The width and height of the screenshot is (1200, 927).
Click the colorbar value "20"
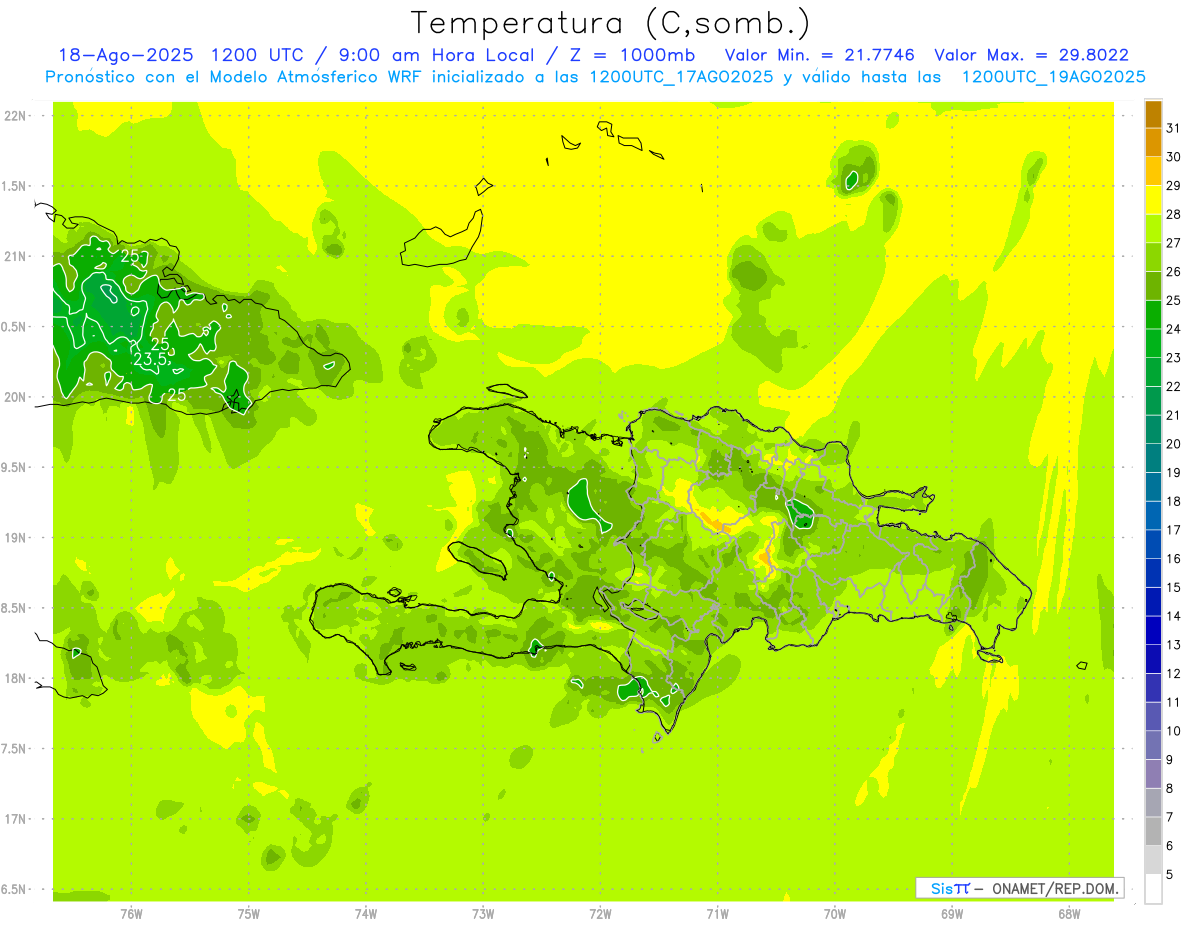1174,443
